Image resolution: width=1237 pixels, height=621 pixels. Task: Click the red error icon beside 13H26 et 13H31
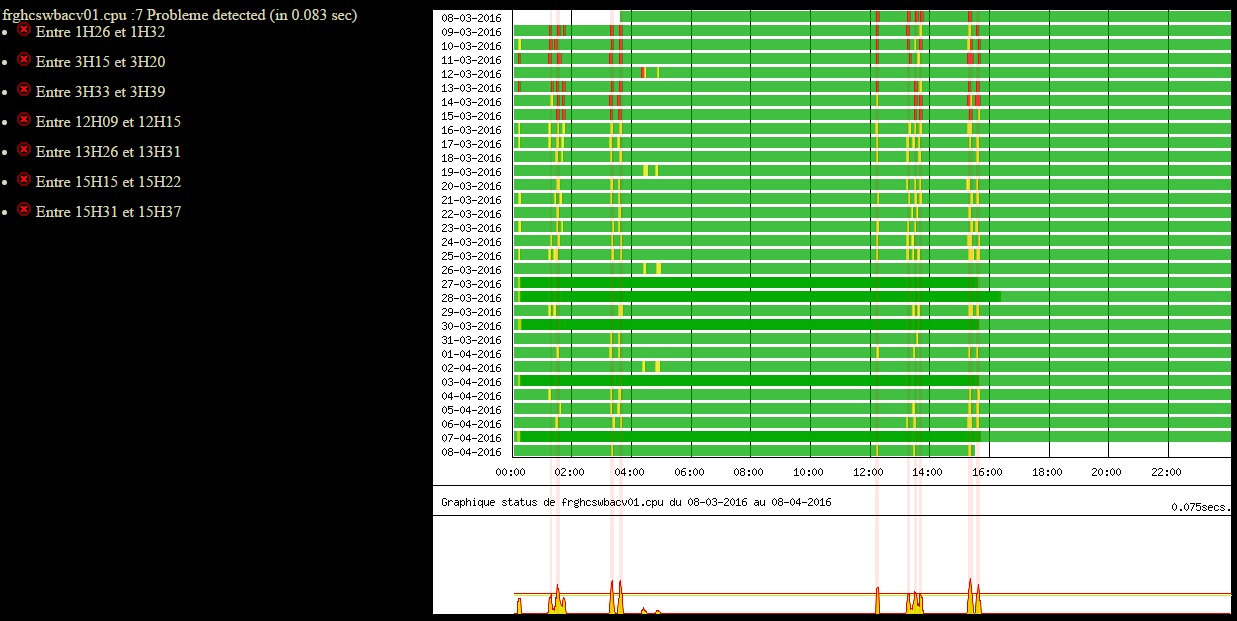point(25,150)
